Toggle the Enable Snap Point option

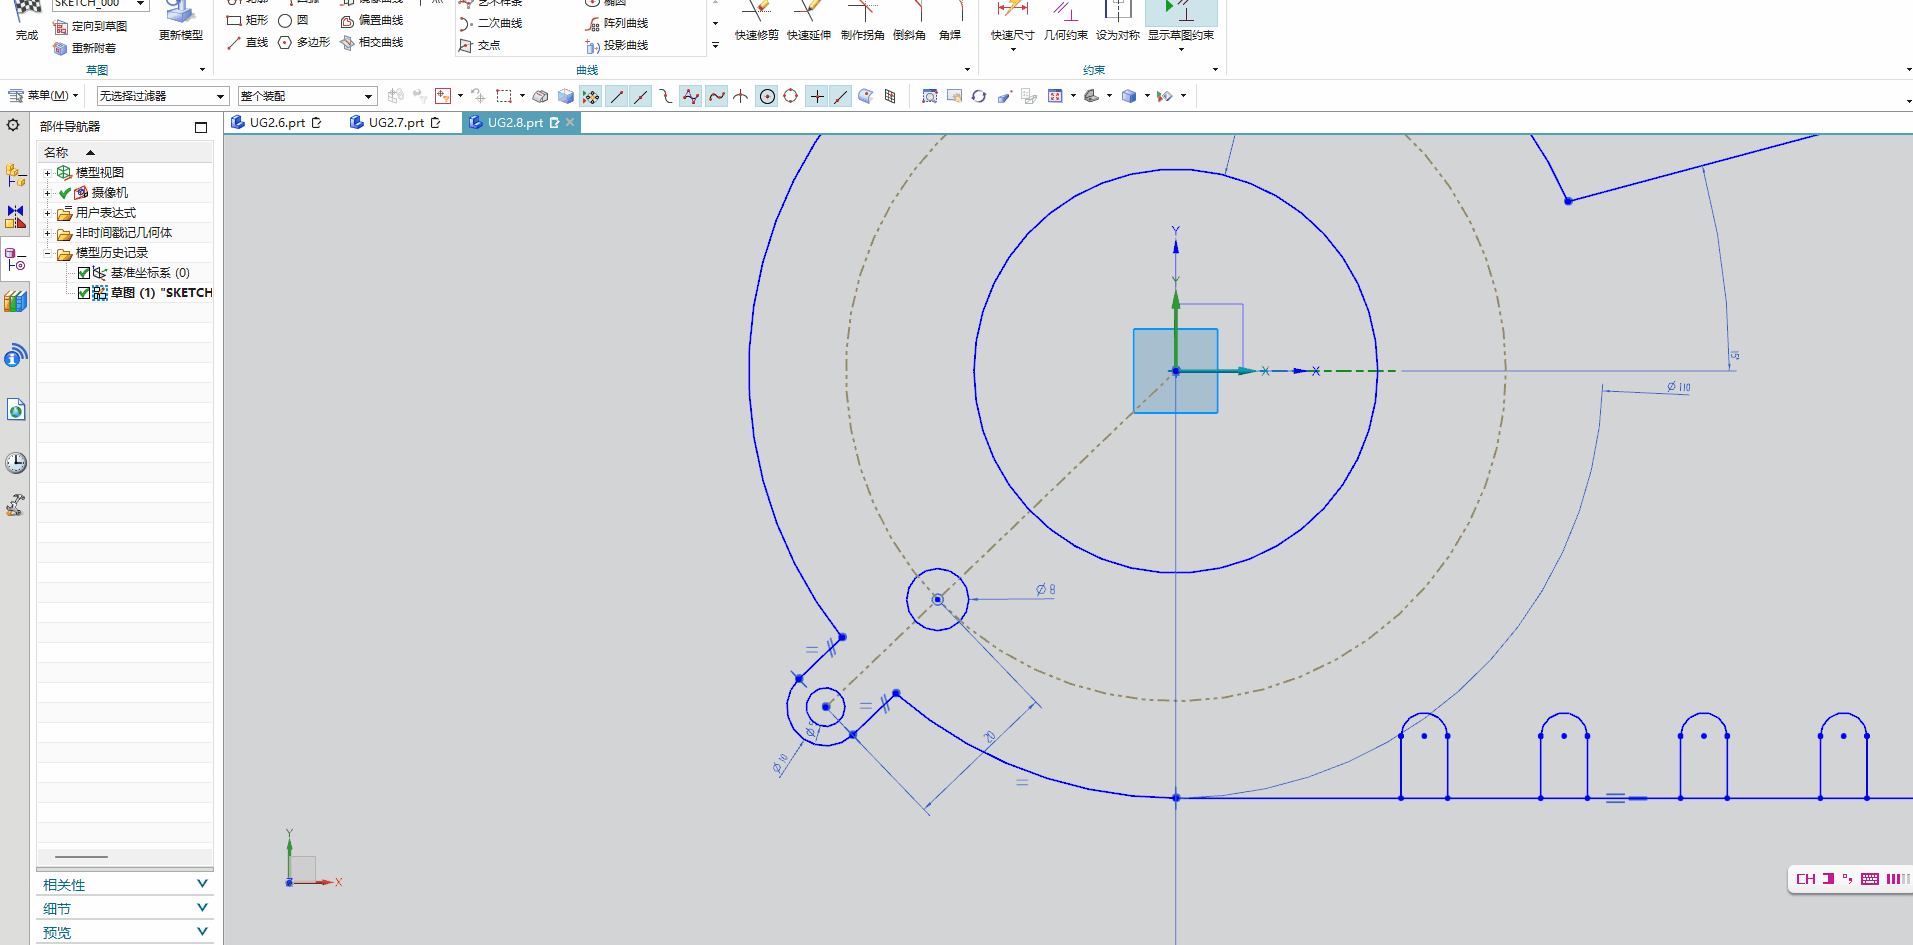pyautogui.click(x=591, y=96)
